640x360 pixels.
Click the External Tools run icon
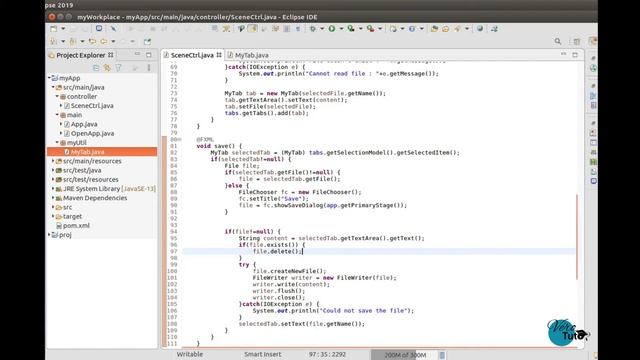[x=371, y=29]
